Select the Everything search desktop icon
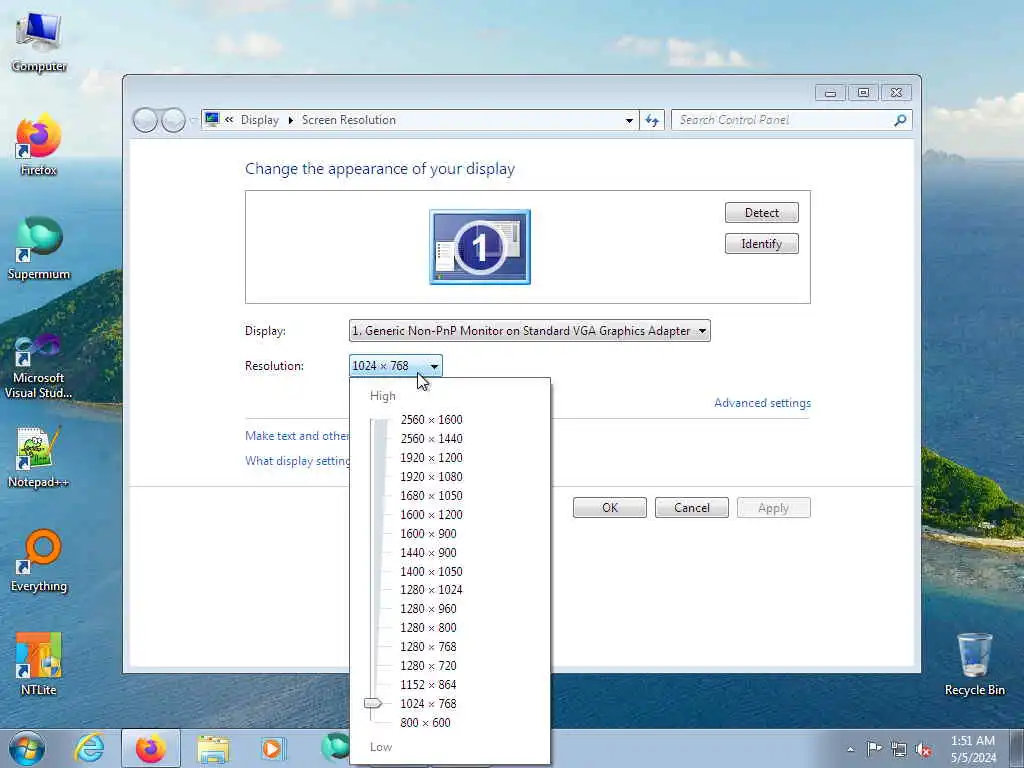Viewport: 1024px width, 768px height. point(39,560)
